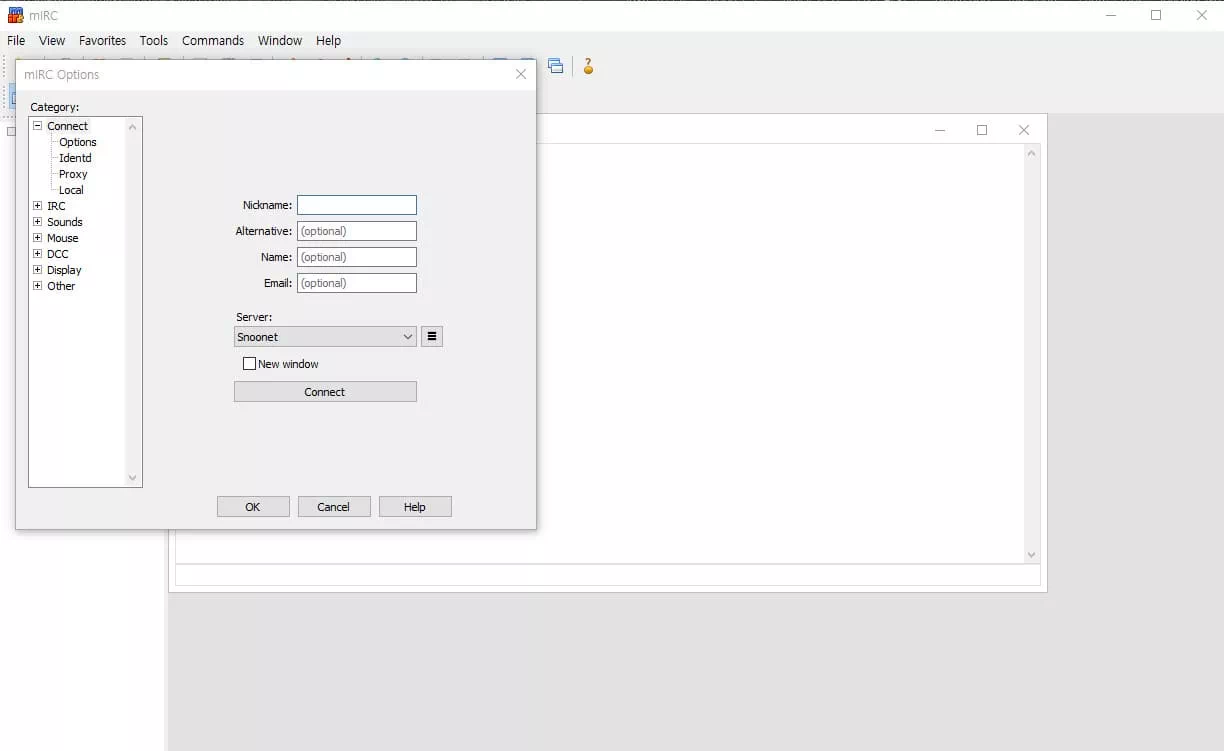Click the status window message input box
Screen dimensions: 1224x751
(608, 575)
